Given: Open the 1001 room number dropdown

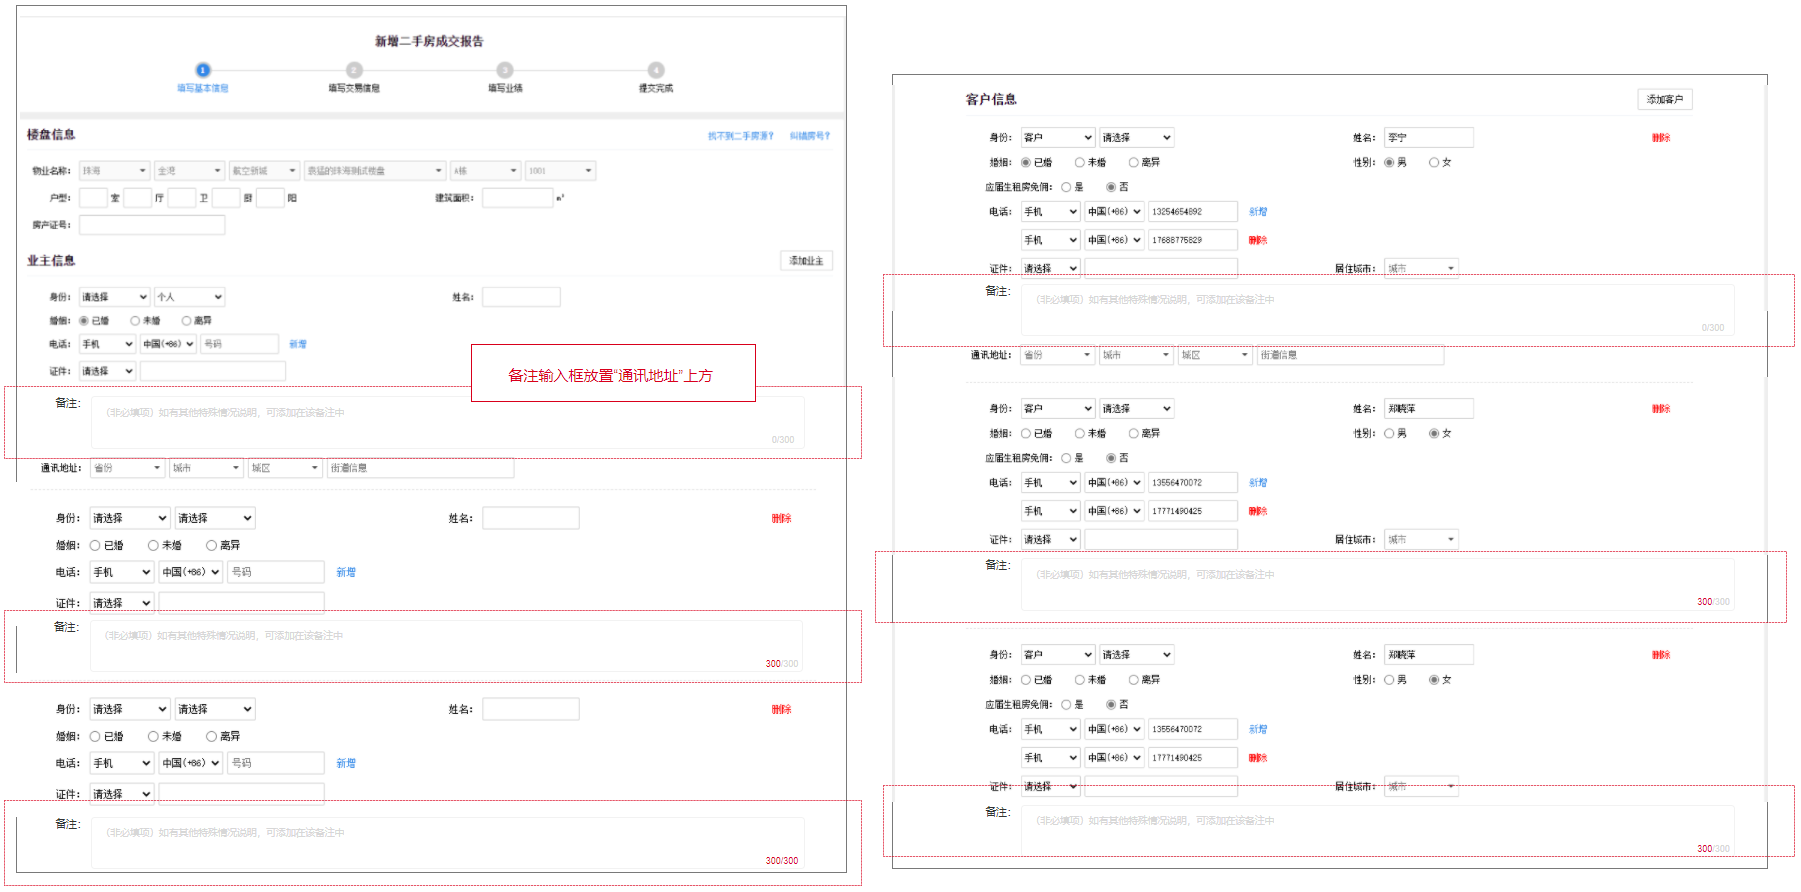Looking at the screenshot, I should point(561,171).
